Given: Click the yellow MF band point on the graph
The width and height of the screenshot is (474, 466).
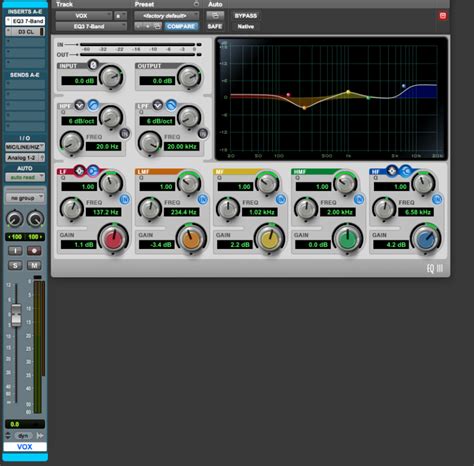Looking at the screenshot, I should [348, 91].
